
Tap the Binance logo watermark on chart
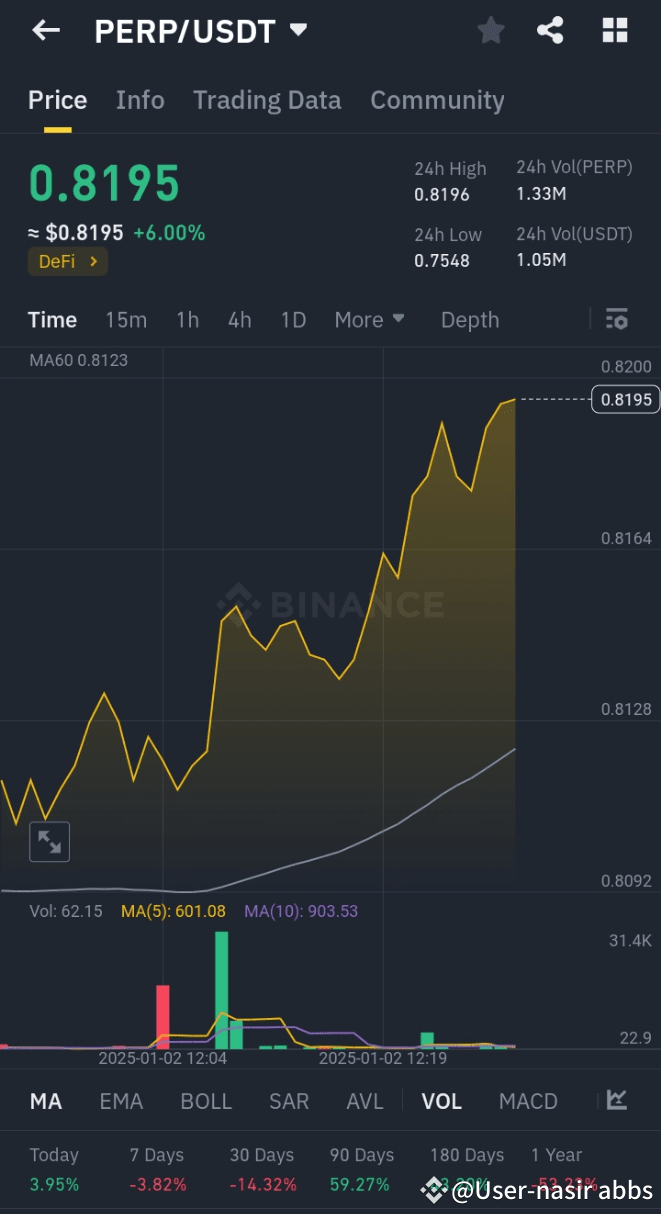(x=330, y=604)
